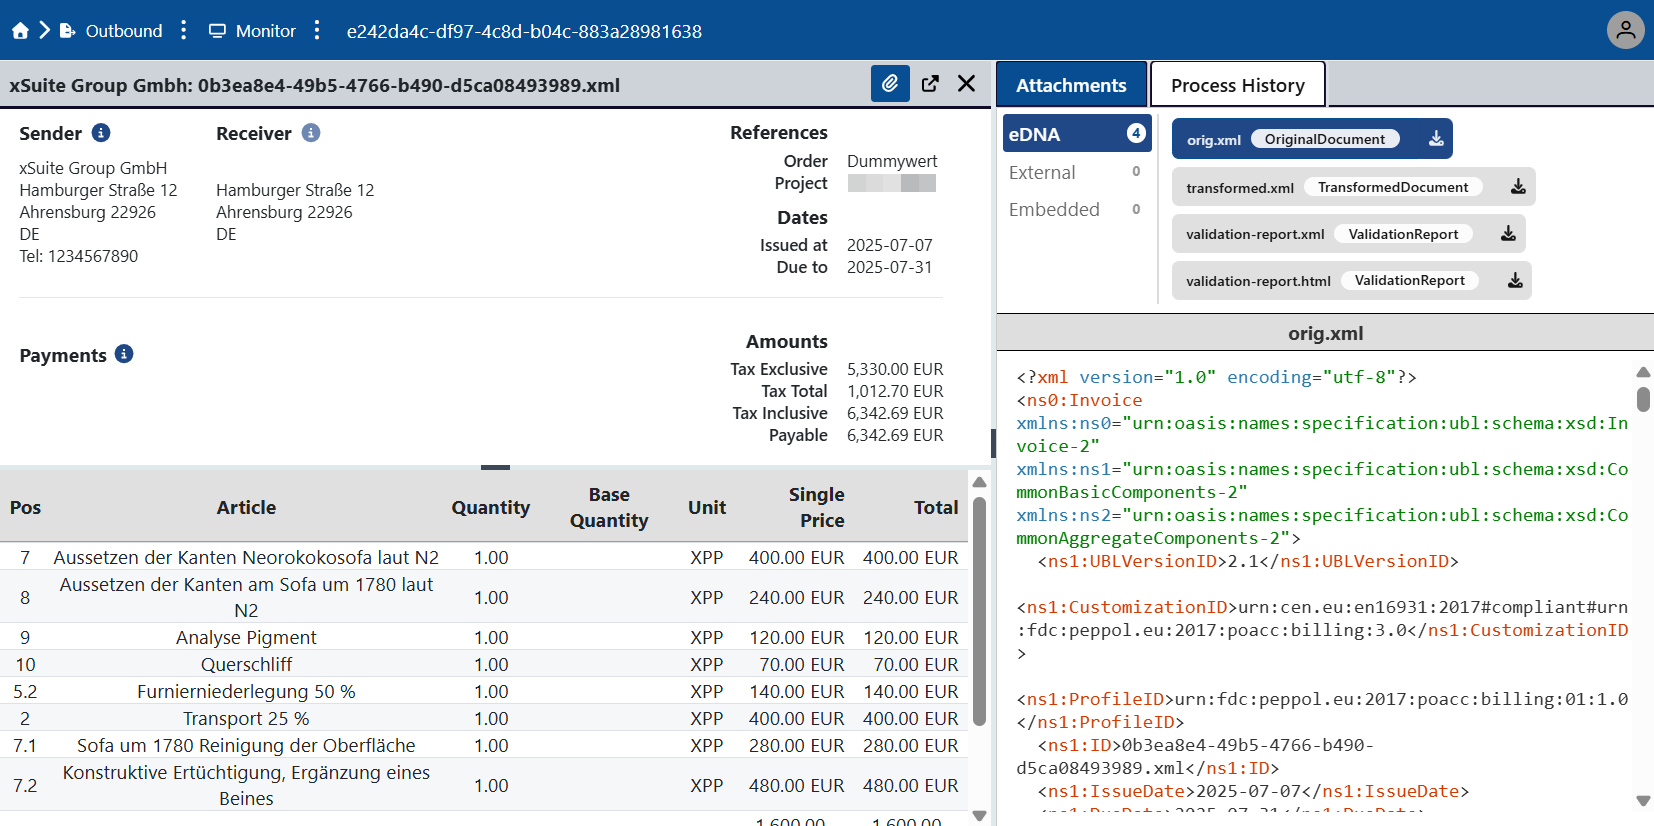Switch to Process History tab
This screenshot has width=1654, height=826.
click(x=1237, y=85)
